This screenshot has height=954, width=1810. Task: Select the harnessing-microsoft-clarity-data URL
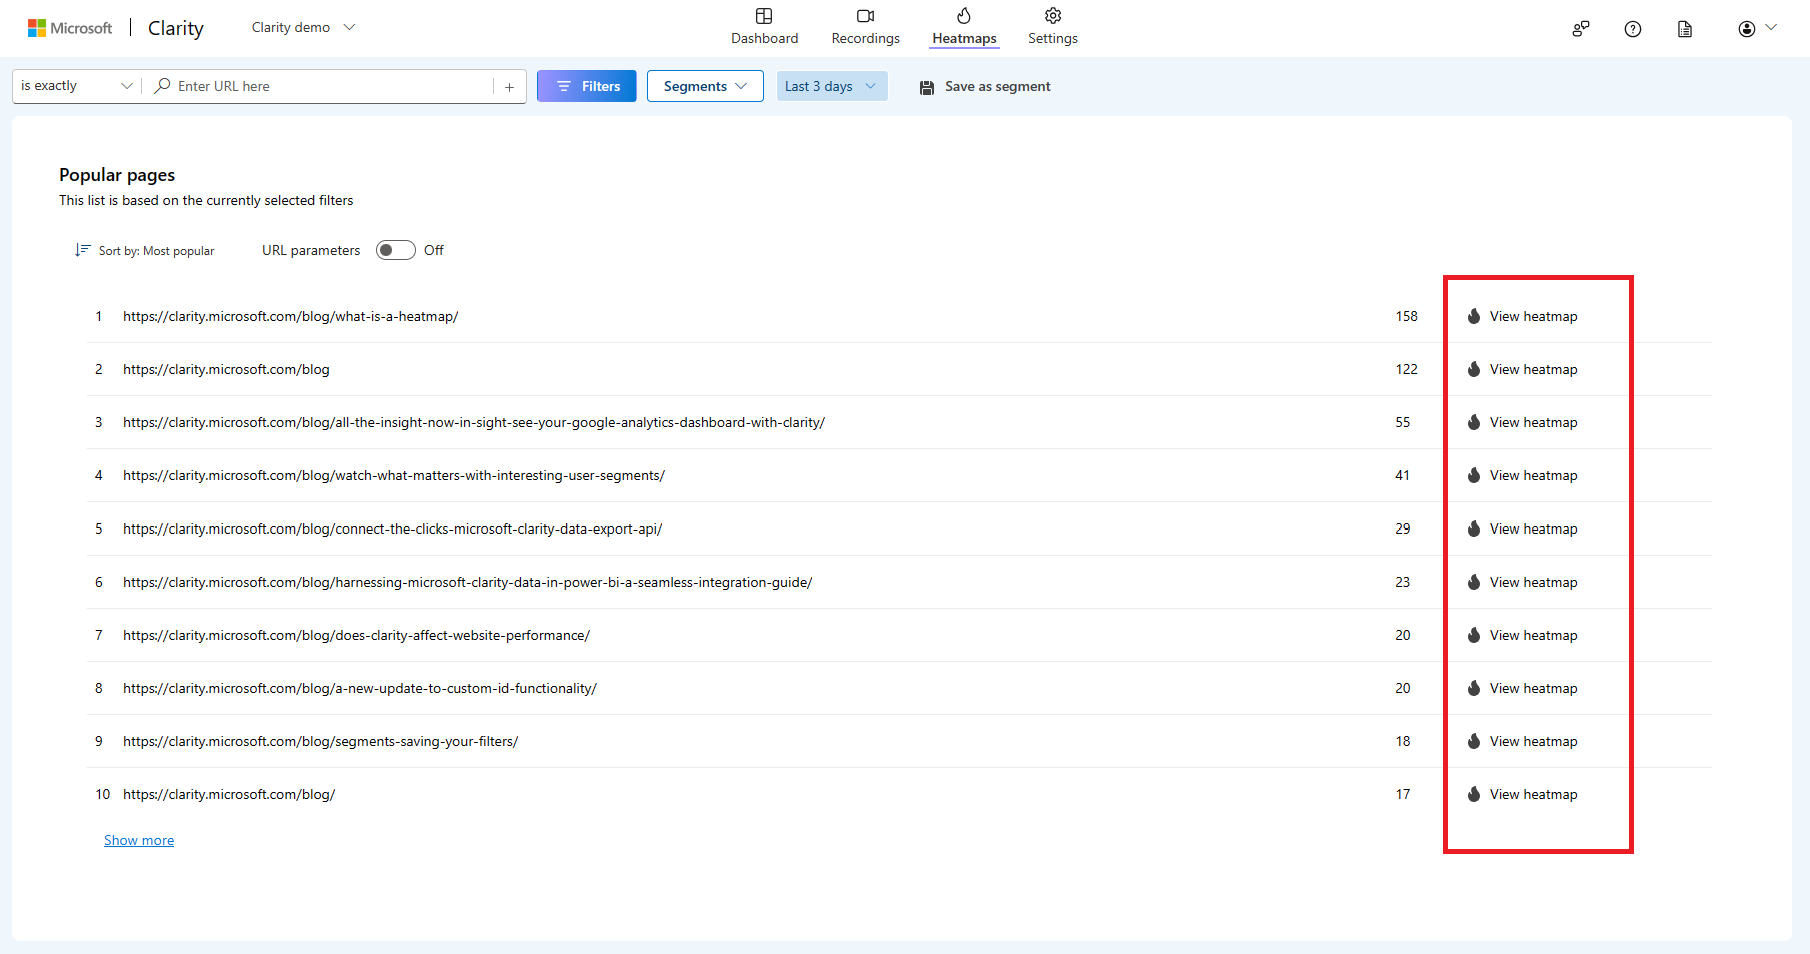467,582
